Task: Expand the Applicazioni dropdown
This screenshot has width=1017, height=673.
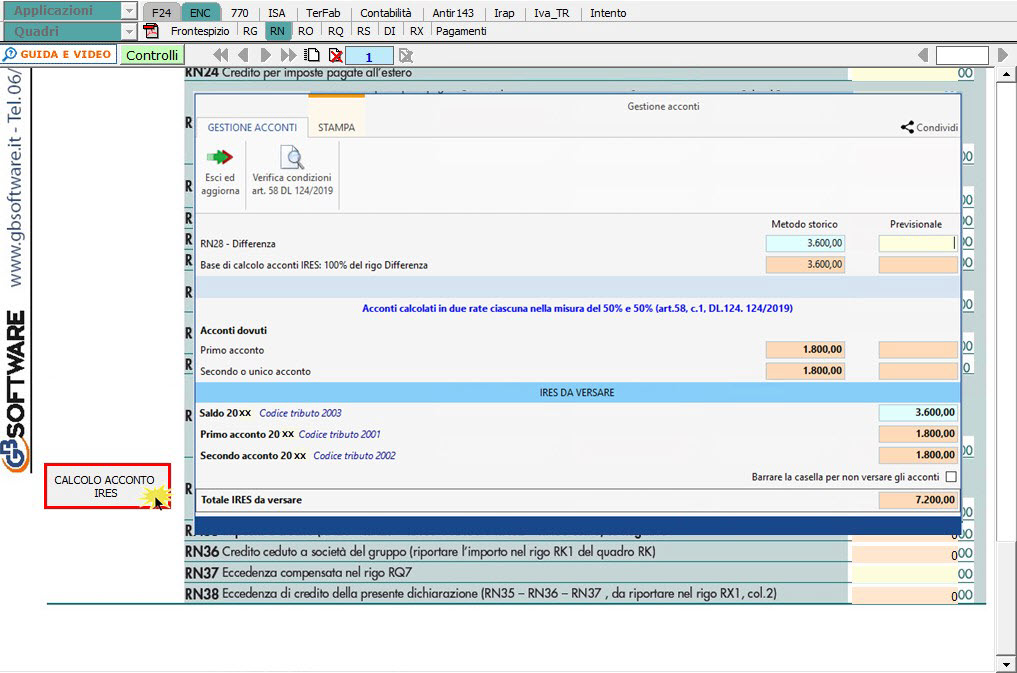Action: [x=128, y=12]
